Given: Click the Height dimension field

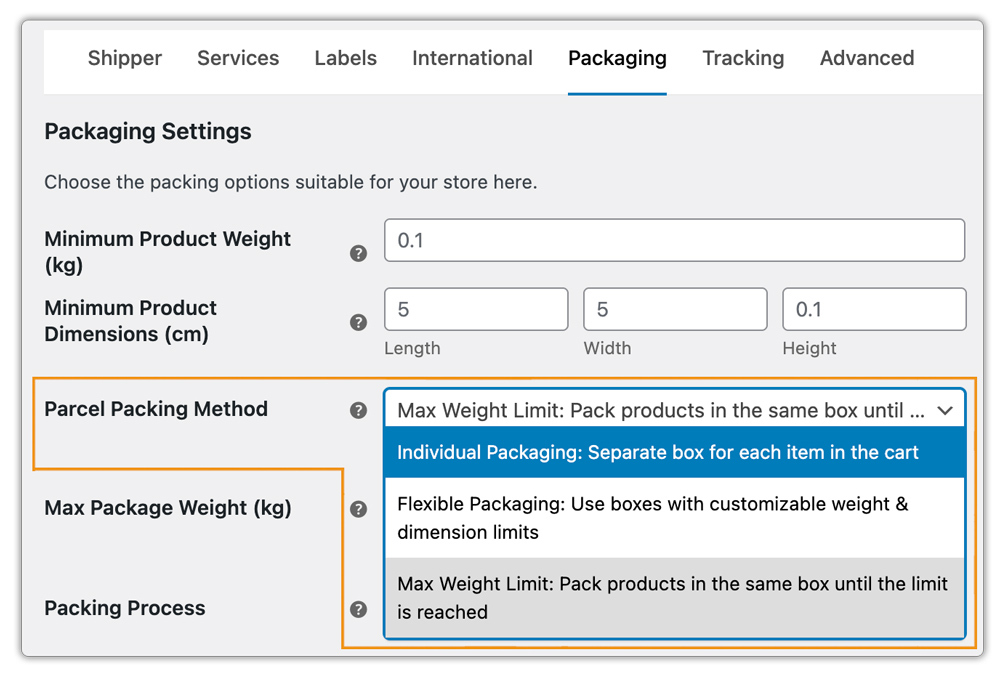Looking at the screenshot, I should pos(873,309).
